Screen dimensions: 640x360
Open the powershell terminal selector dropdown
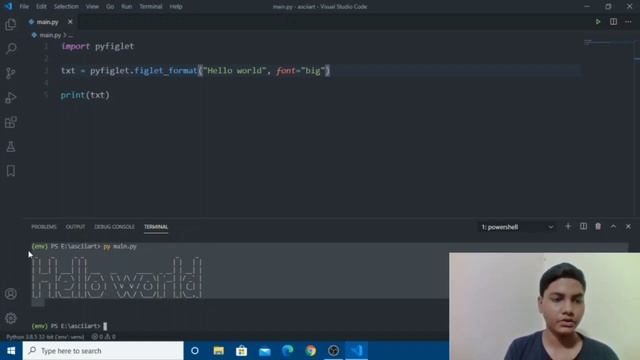click(517, 227)
